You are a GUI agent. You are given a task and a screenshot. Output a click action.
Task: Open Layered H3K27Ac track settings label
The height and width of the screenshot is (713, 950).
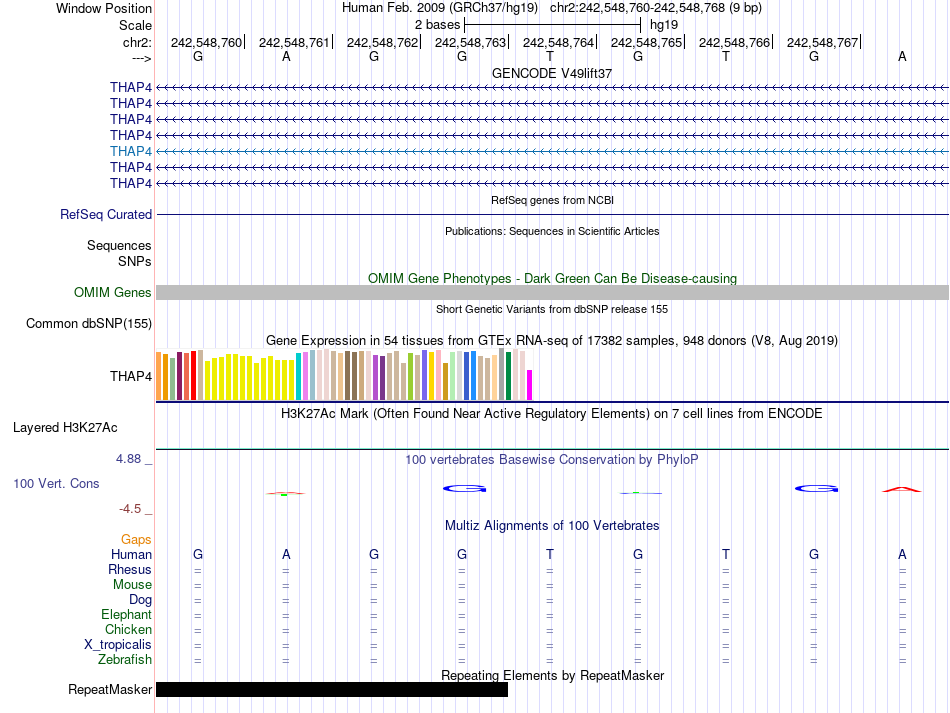[x=65, y=427]
